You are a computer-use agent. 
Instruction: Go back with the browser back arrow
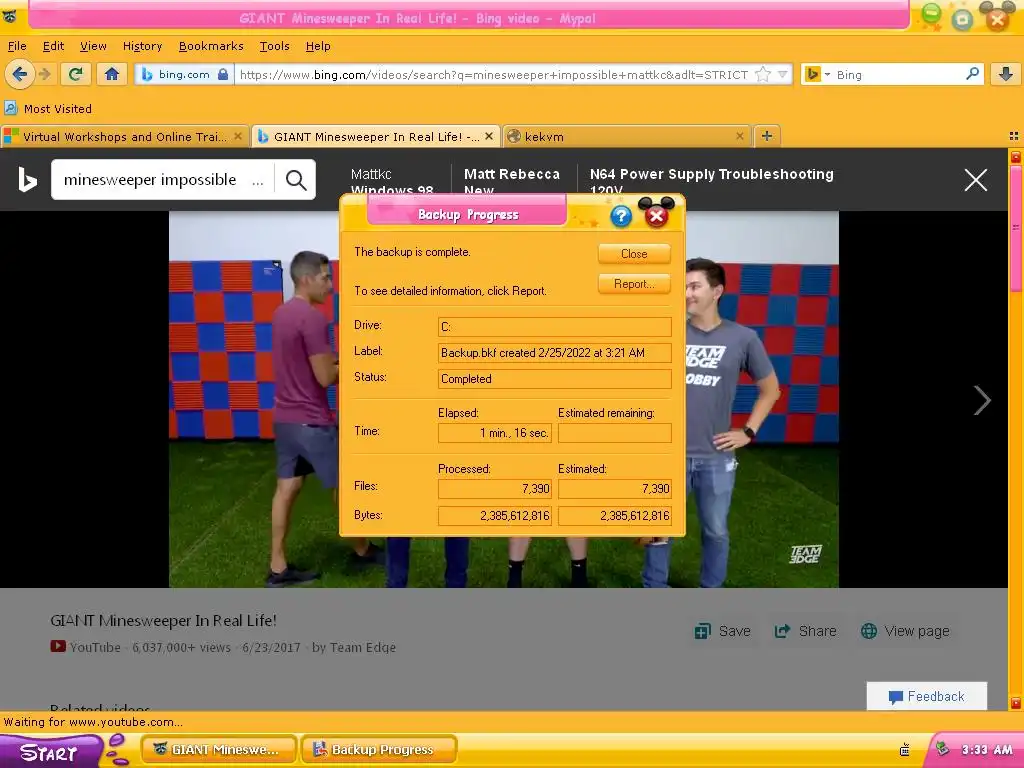click(x=20, y=74)
